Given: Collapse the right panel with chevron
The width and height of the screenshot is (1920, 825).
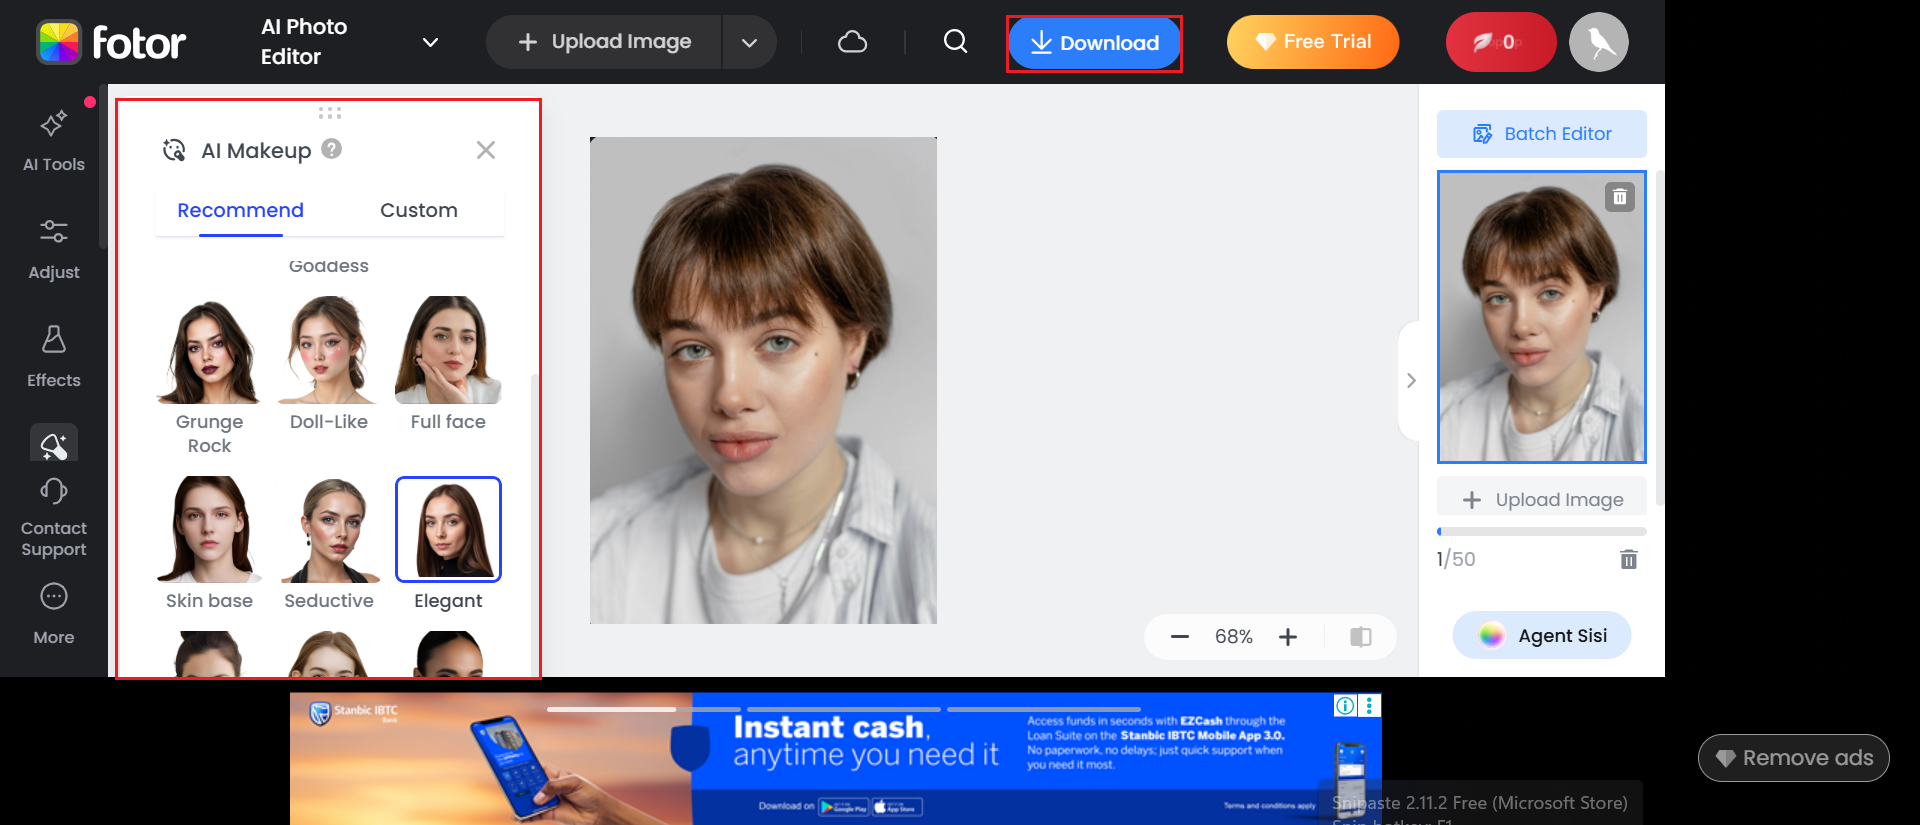Looking at the screenshot, I should pos(1411,381).
